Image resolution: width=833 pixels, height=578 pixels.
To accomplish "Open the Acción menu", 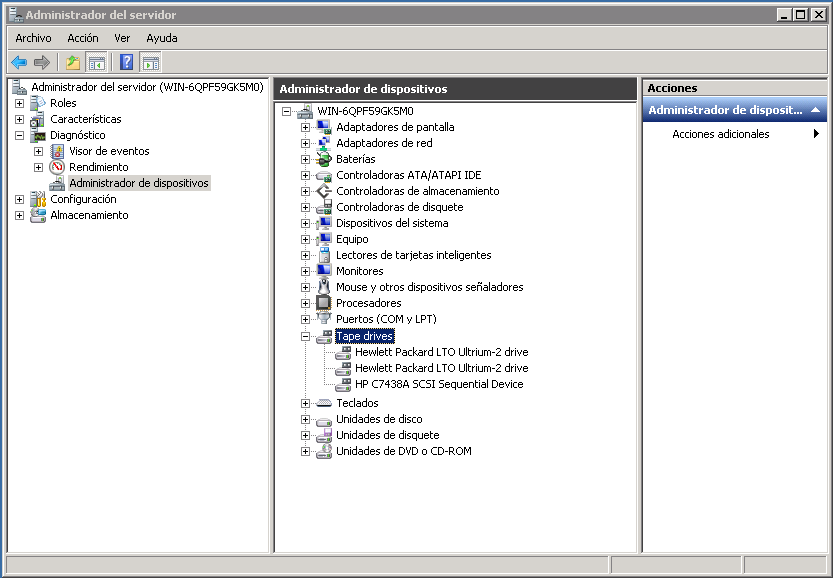I will [x=83, y=38].
